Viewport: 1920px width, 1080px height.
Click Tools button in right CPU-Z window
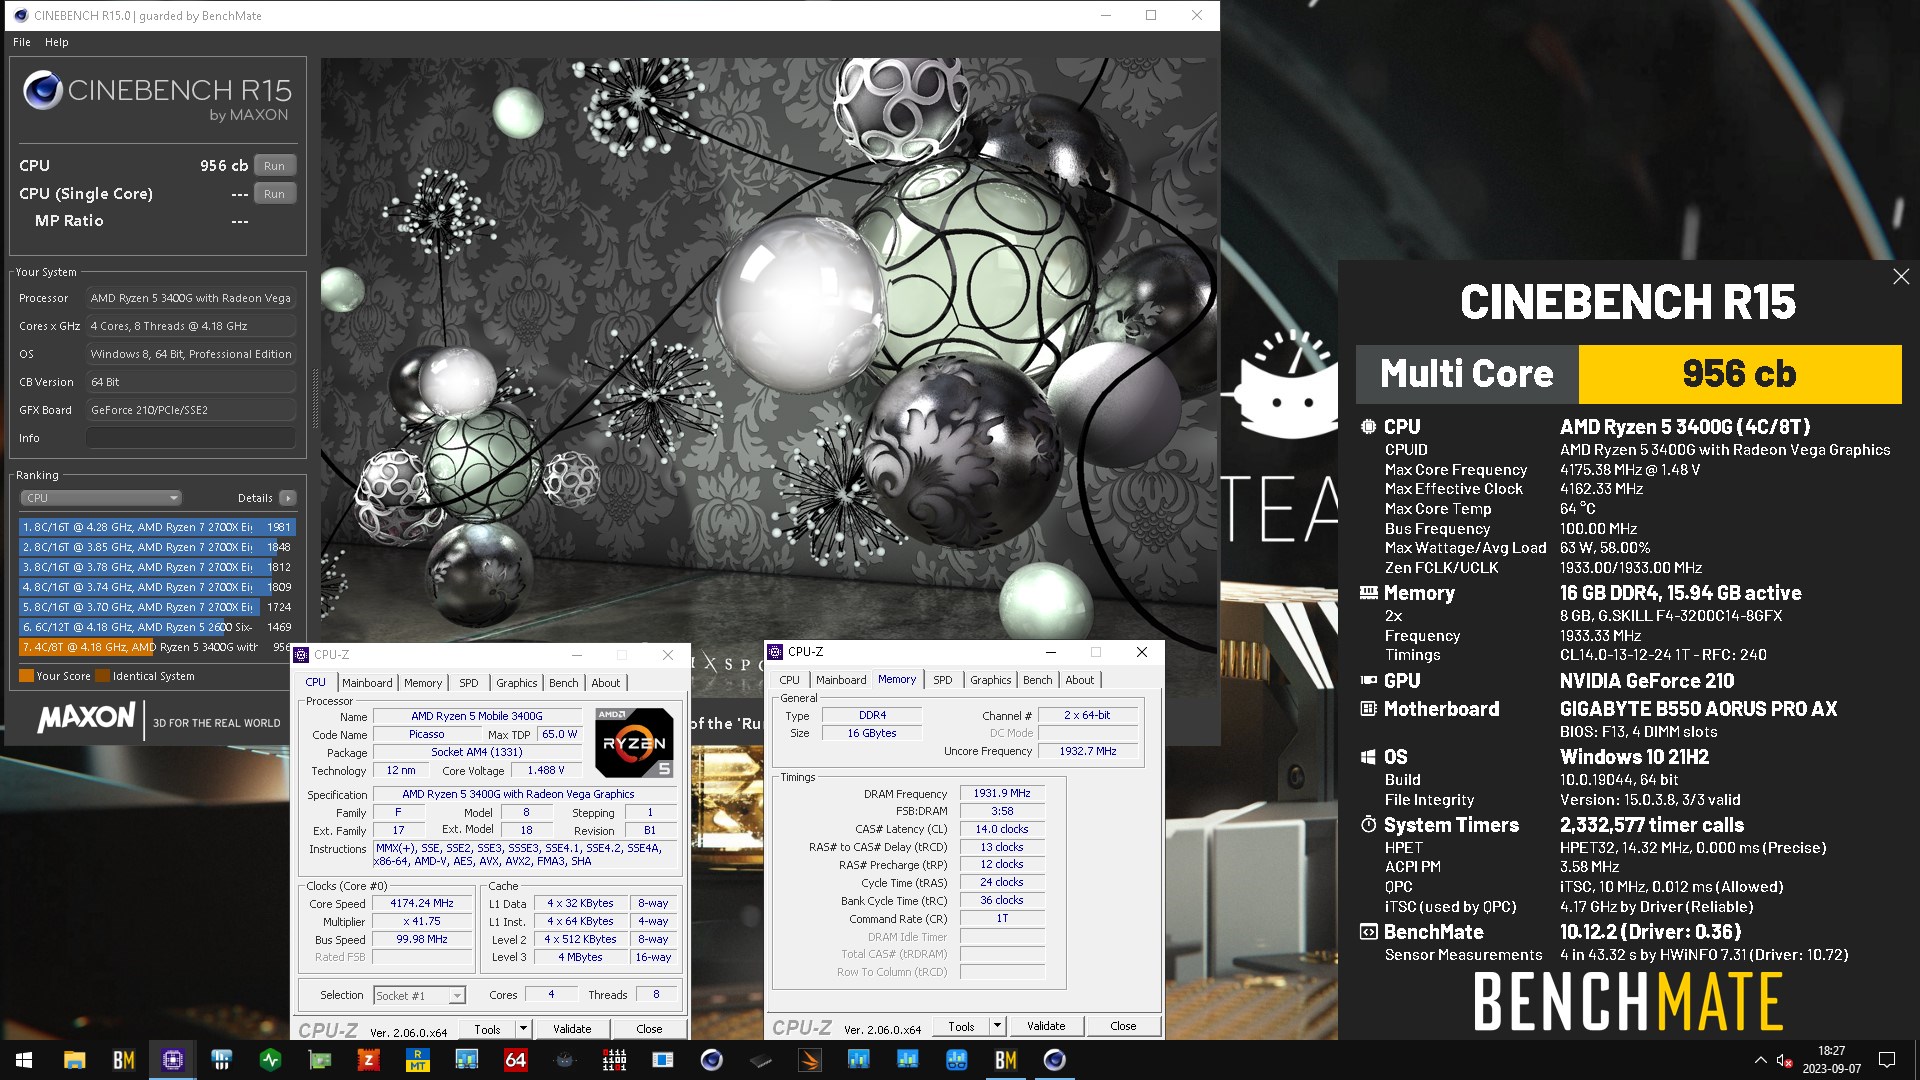(961, 1026)
